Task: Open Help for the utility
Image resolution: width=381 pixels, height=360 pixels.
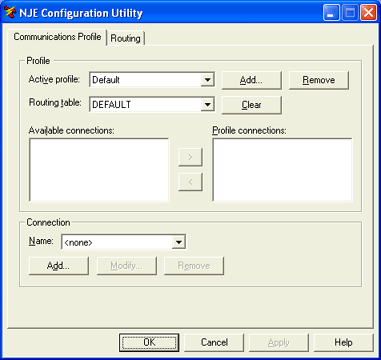Action: (x=344, y=343)
